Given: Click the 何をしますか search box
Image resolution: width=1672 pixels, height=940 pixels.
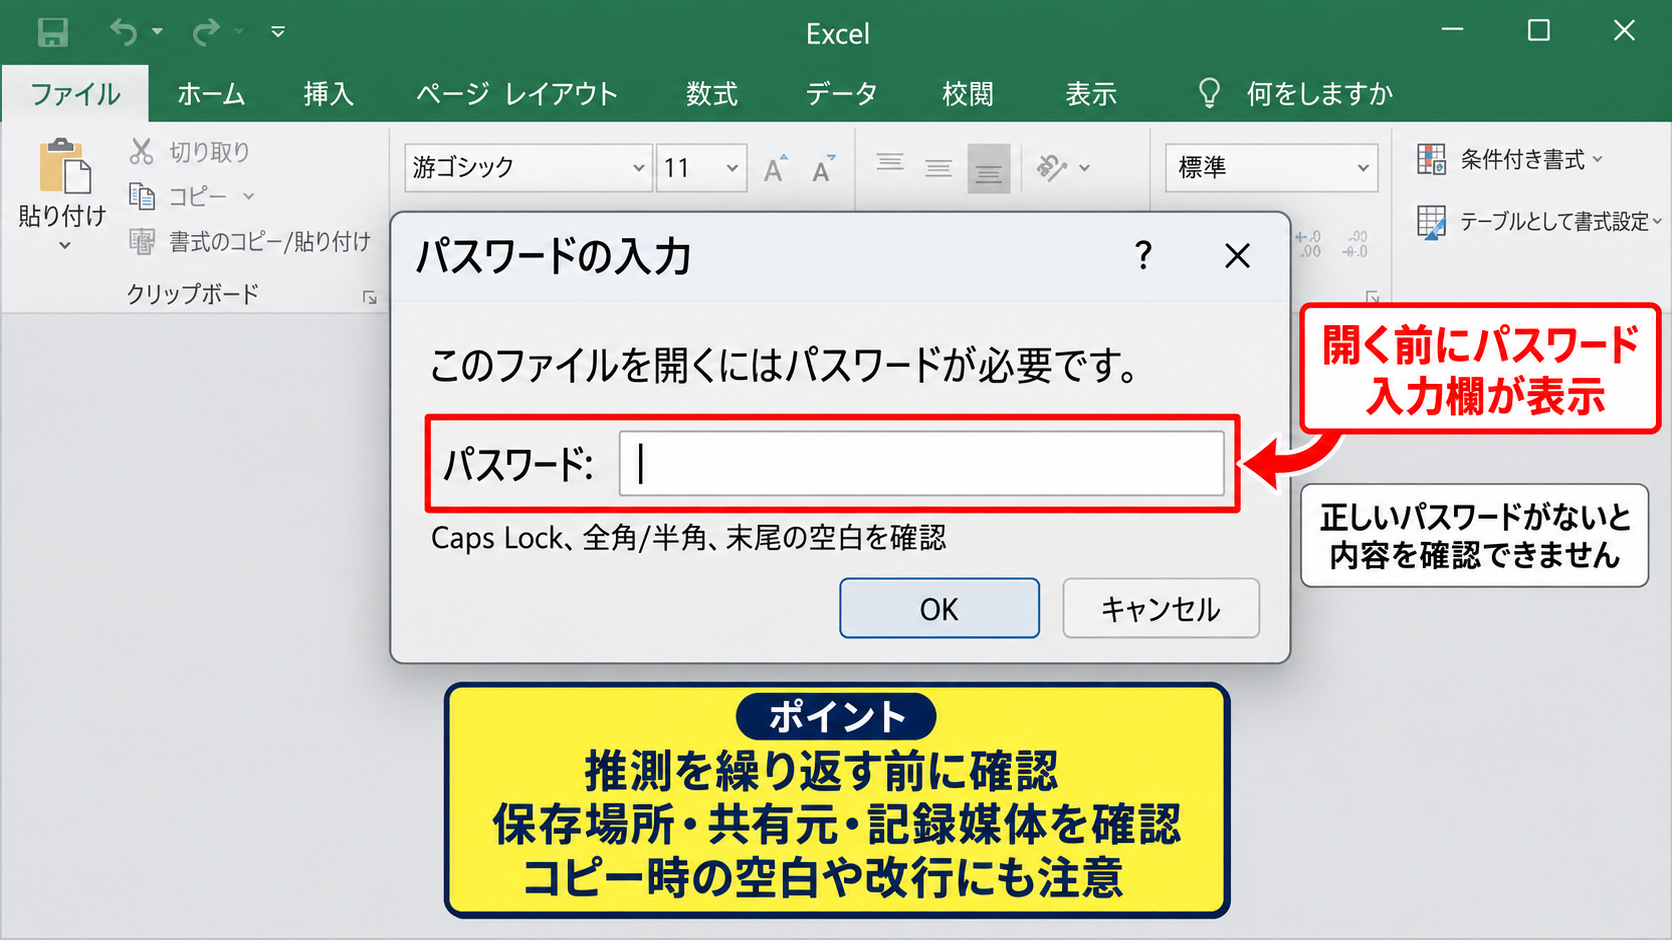Looking at the screenshot, I should 1295,94.
